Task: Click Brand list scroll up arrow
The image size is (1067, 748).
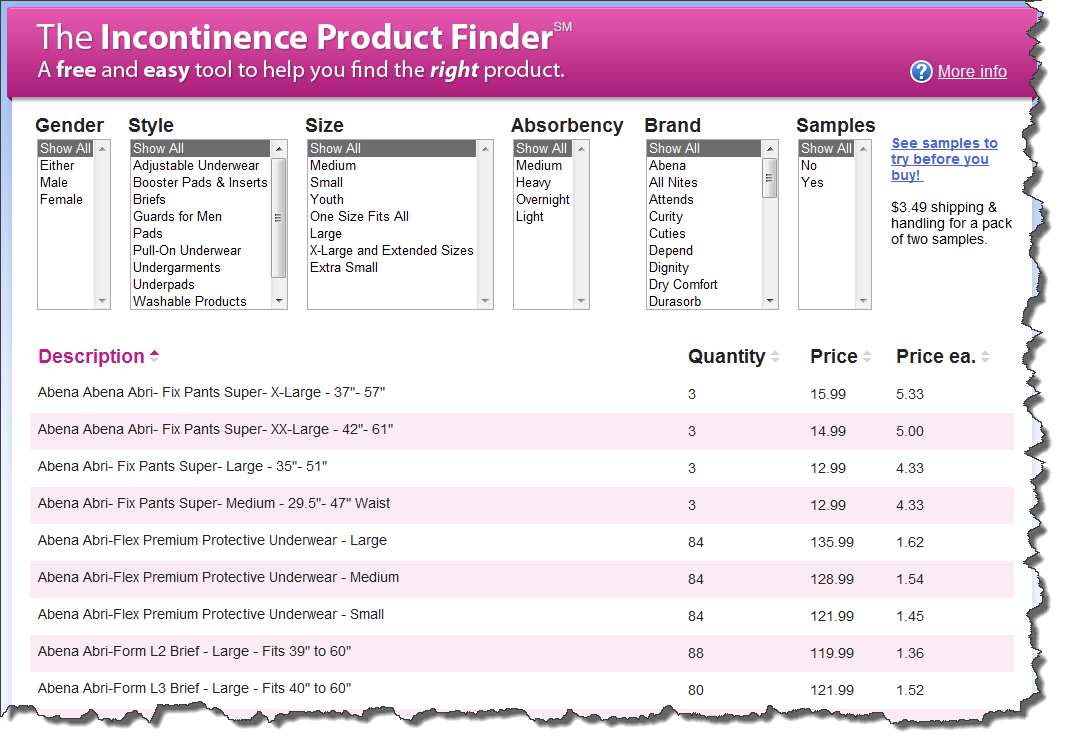Action: 770,148
